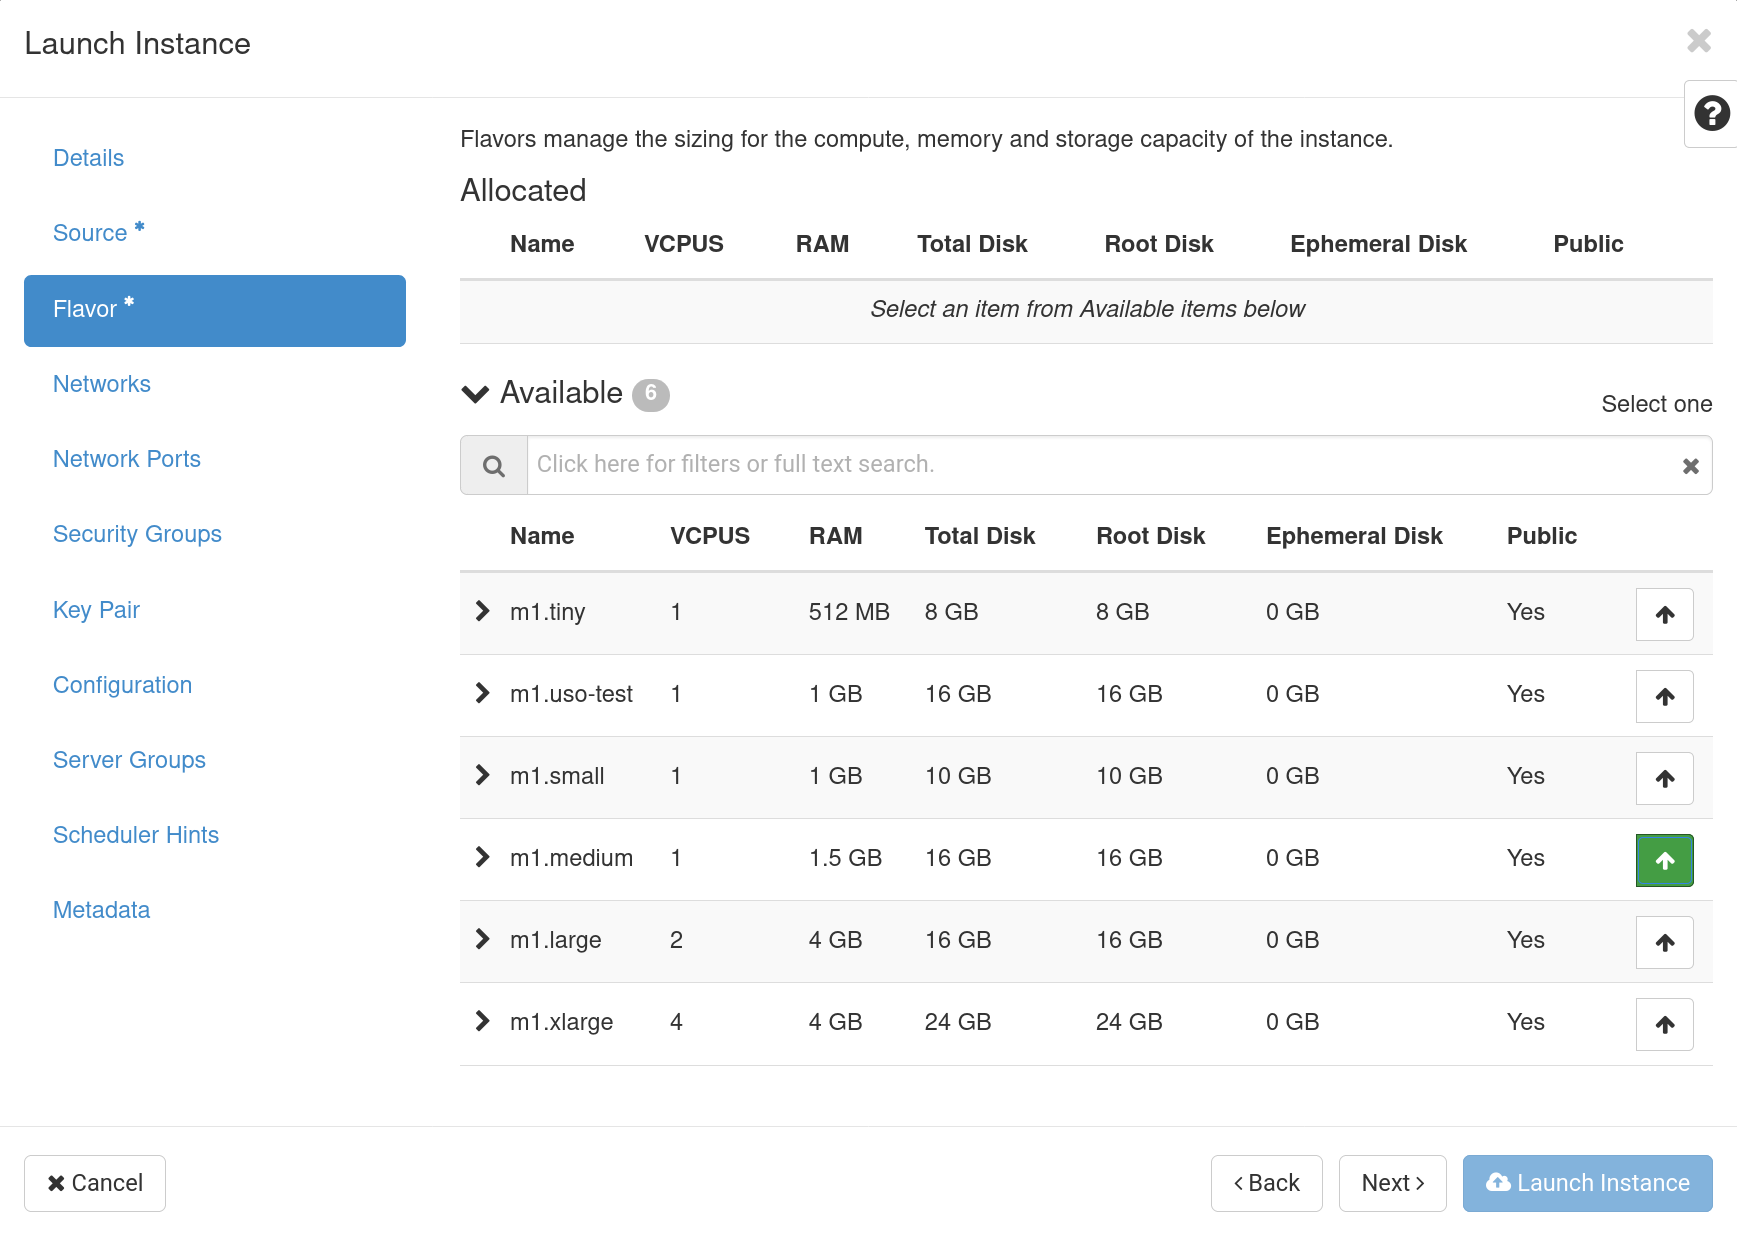Viewport: 1737px width, 1236px height.
Task: Collapse the Available flavors section
Action: [x=474, y=393]
